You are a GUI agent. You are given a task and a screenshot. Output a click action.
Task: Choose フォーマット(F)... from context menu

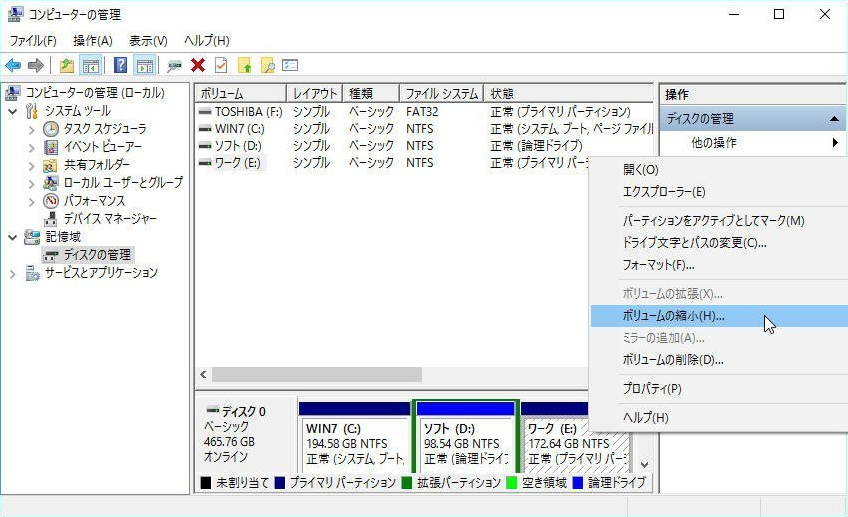click(x=718, y=265)
